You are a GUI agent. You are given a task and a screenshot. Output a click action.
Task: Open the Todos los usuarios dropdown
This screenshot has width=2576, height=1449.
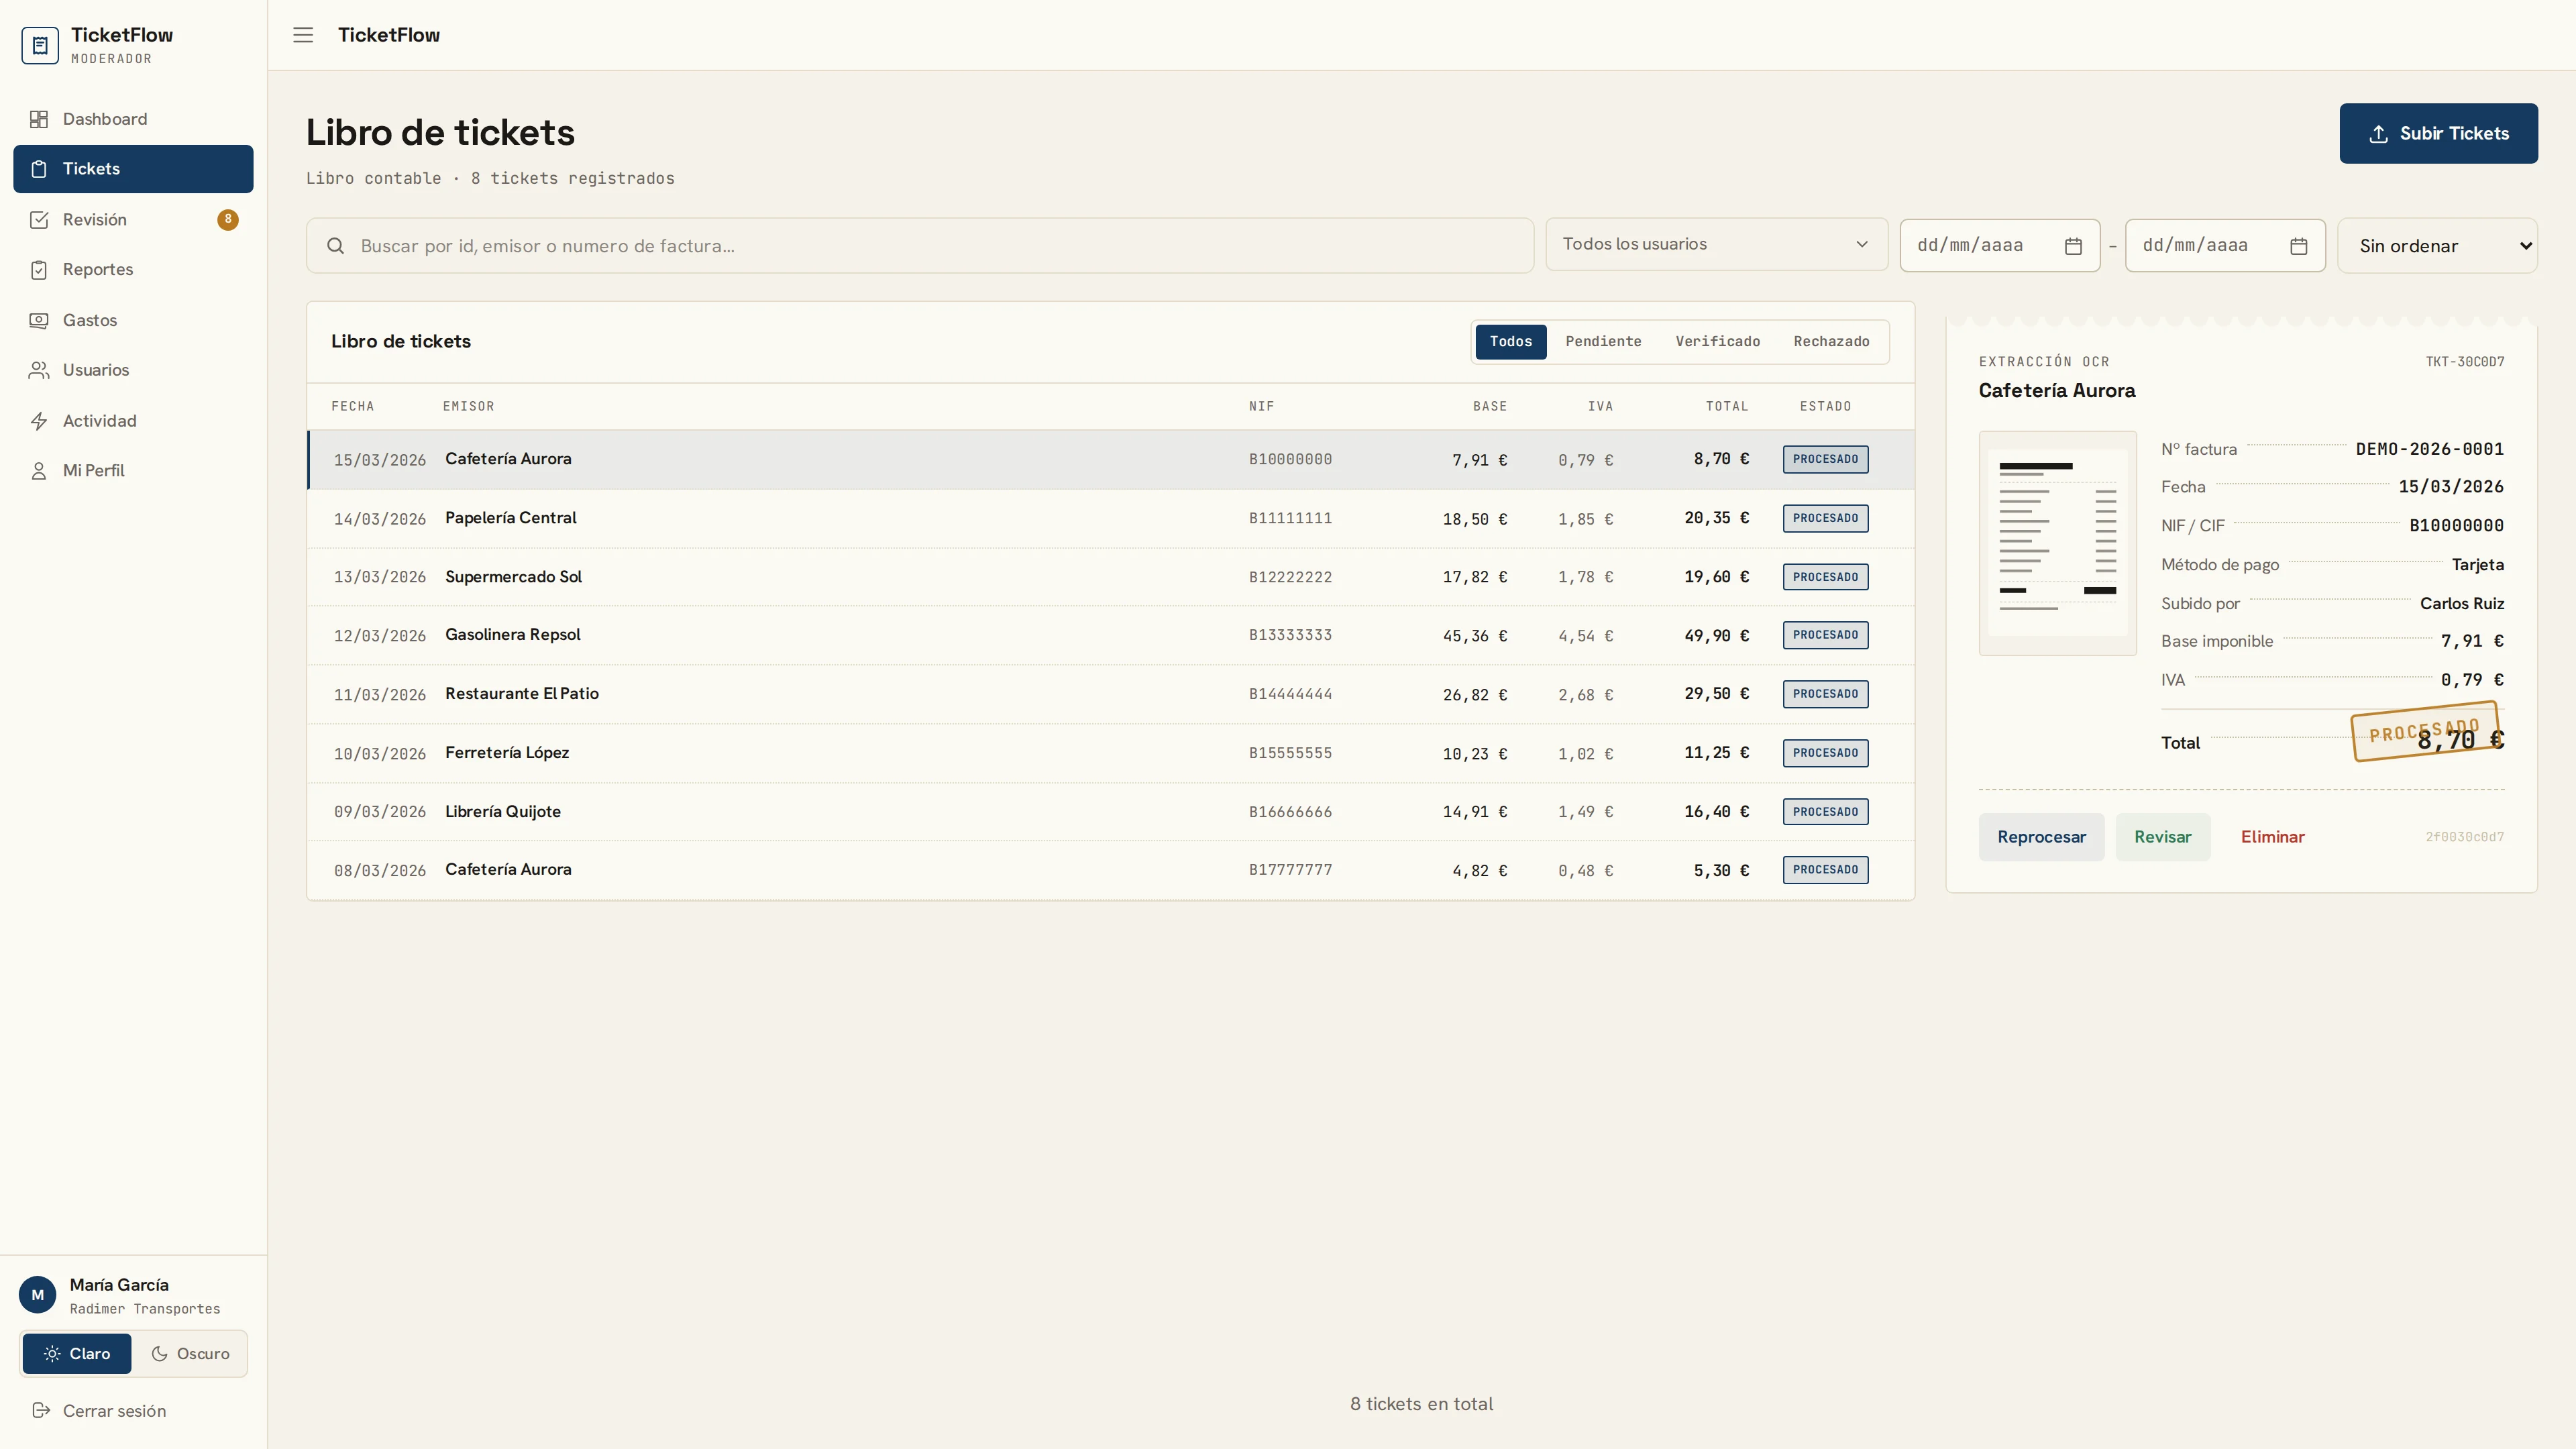(x=1716, y=245)
